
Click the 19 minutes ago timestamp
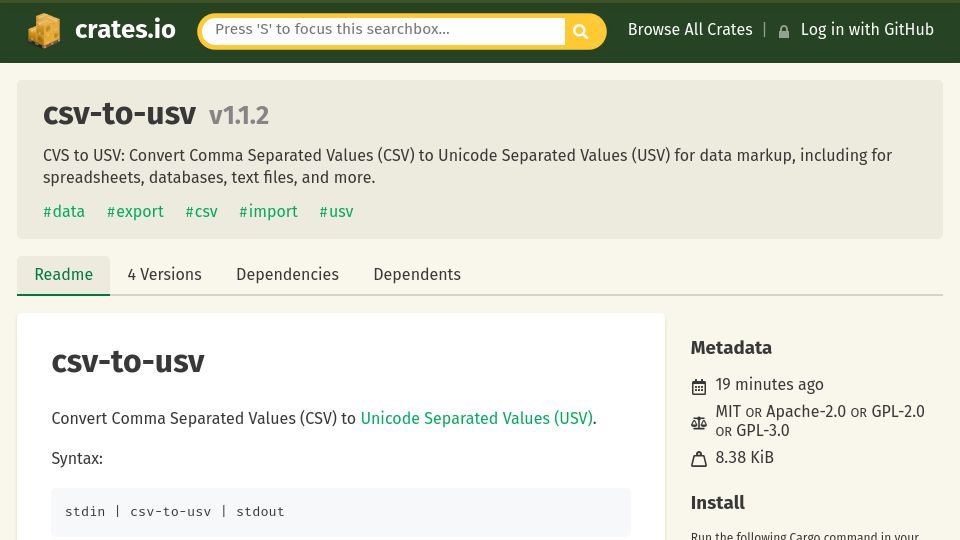pyautogui.click(x=770, y=384)
